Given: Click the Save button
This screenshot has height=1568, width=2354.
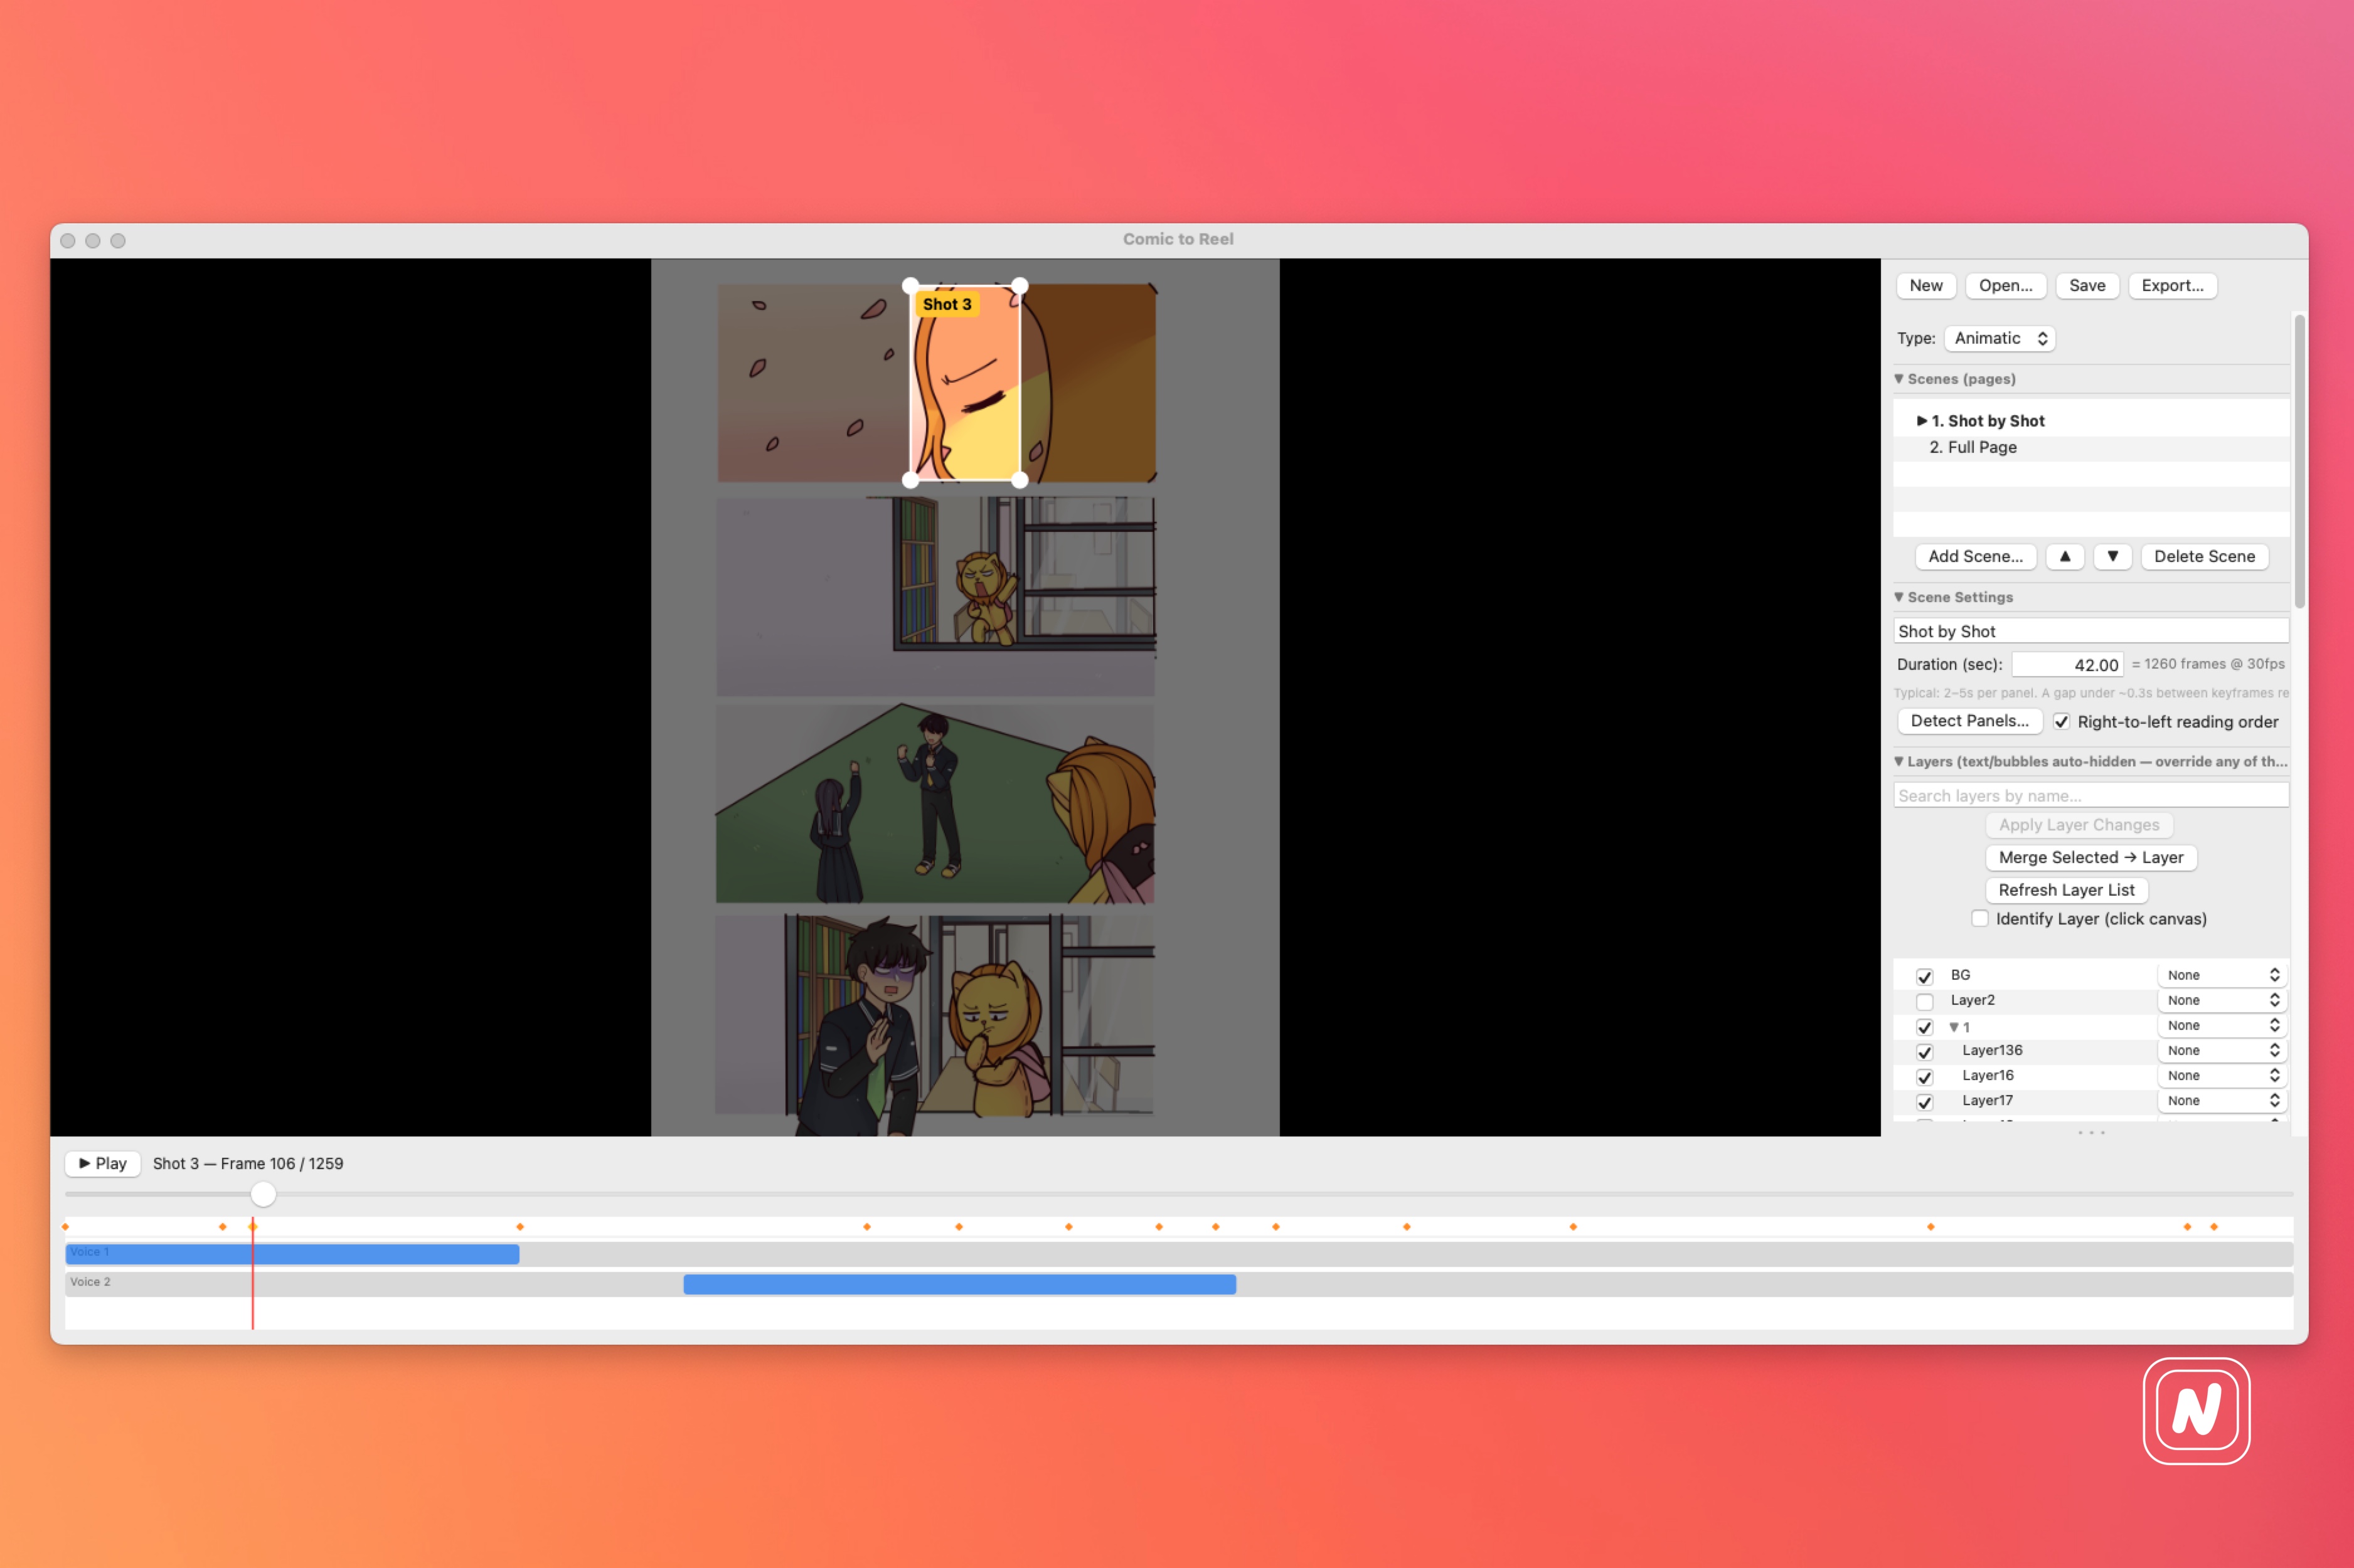Looking at the screenshot, I should 2087,286.
